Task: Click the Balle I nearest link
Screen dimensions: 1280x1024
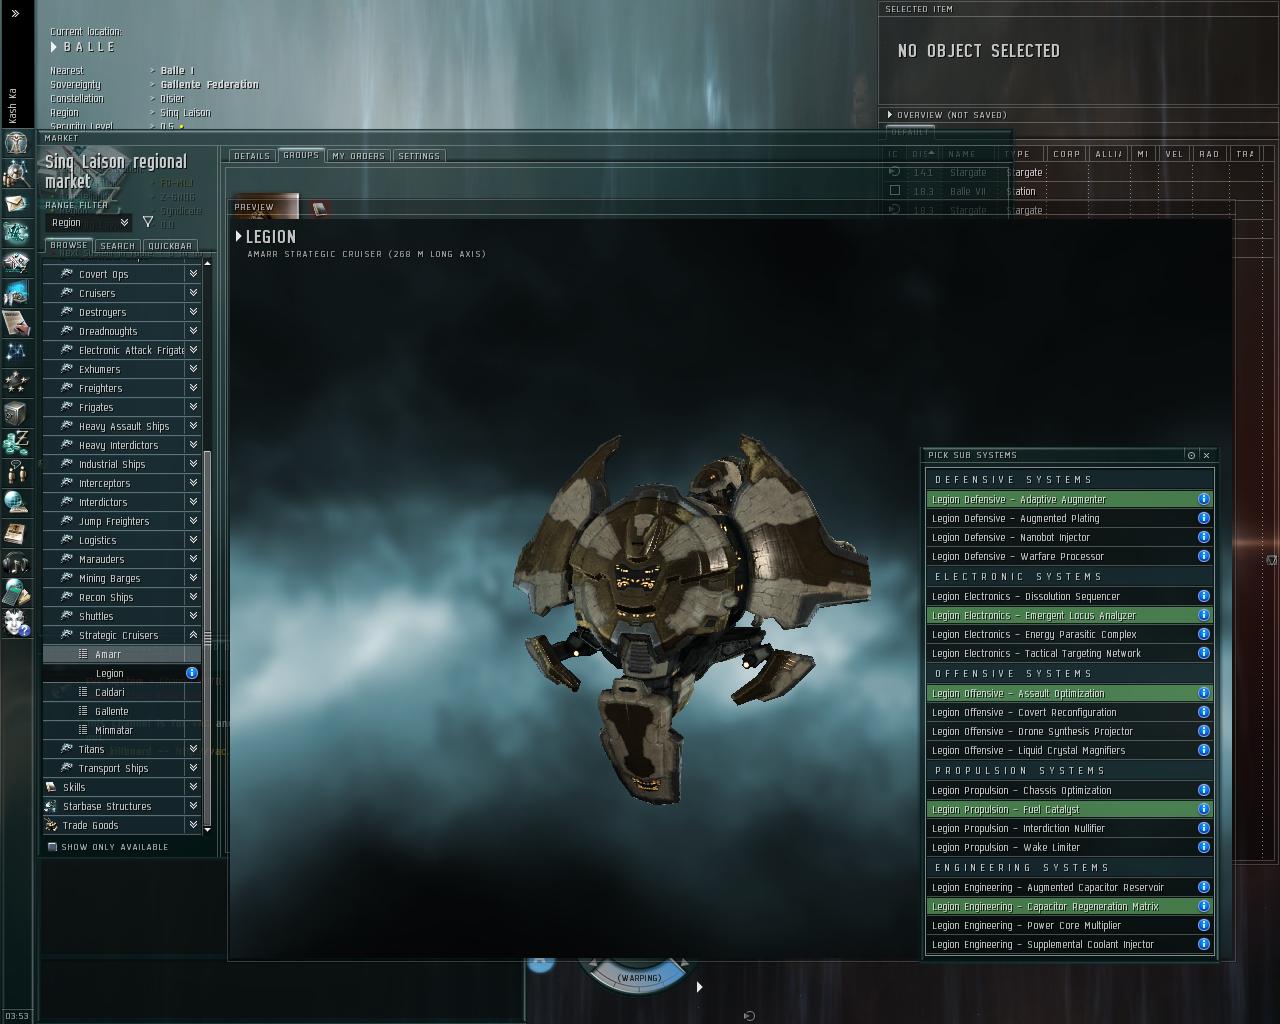Action: pyautogui.click(x=178, y=71)
